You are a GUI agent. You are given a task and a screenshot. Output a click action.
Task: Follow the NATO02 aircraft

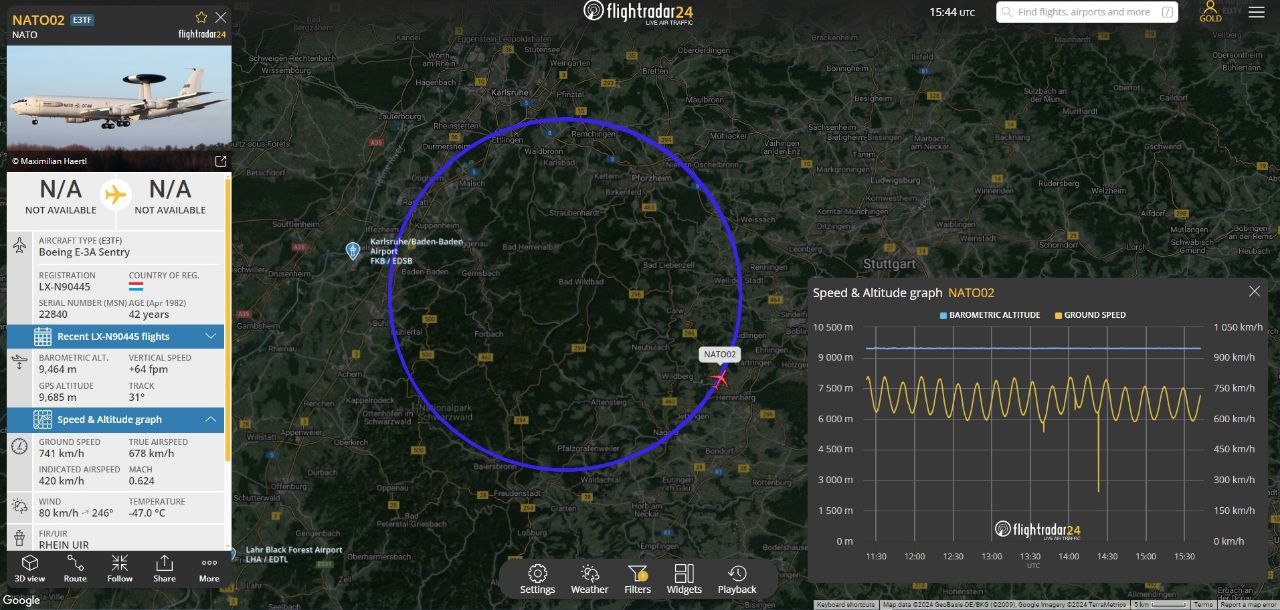tap(120, 569)
